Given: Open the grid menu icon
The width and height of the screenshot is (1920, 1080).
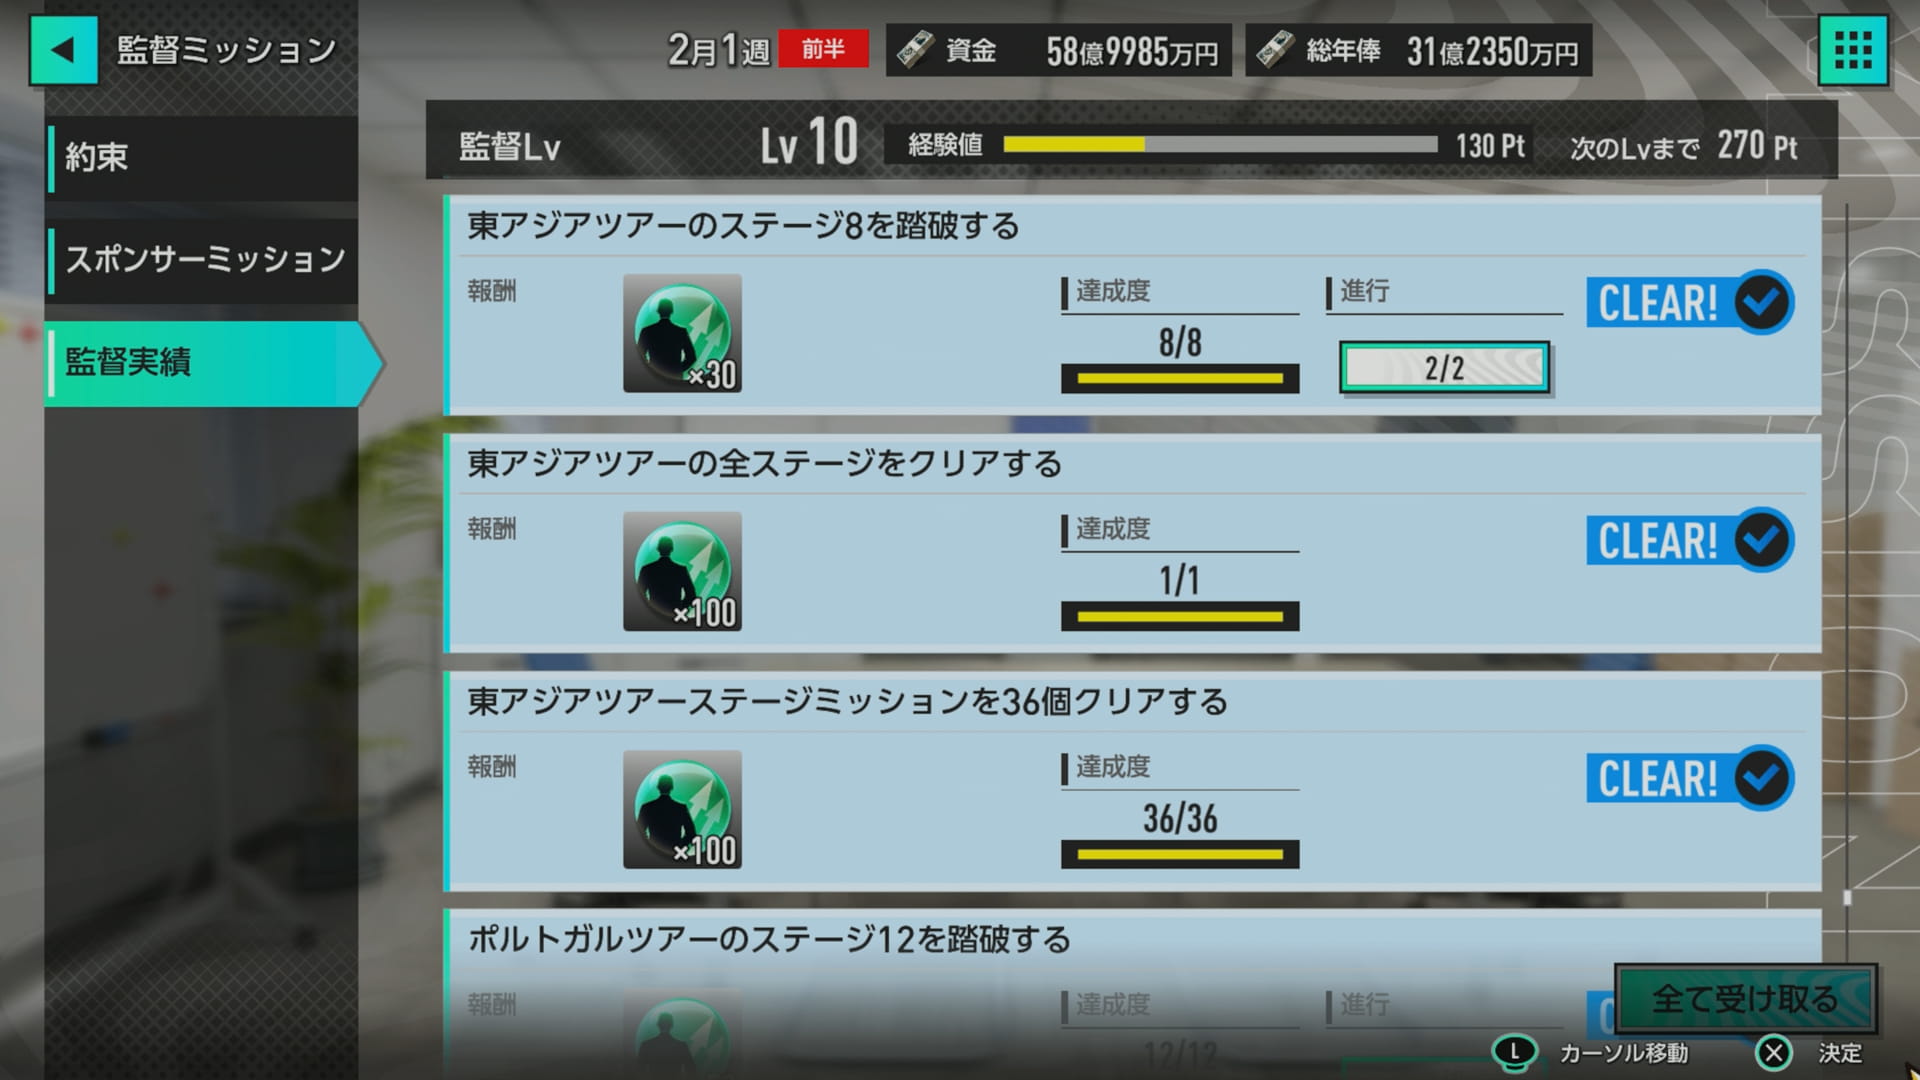Looking at the screenshot, I should click(x=1852, y=50).
